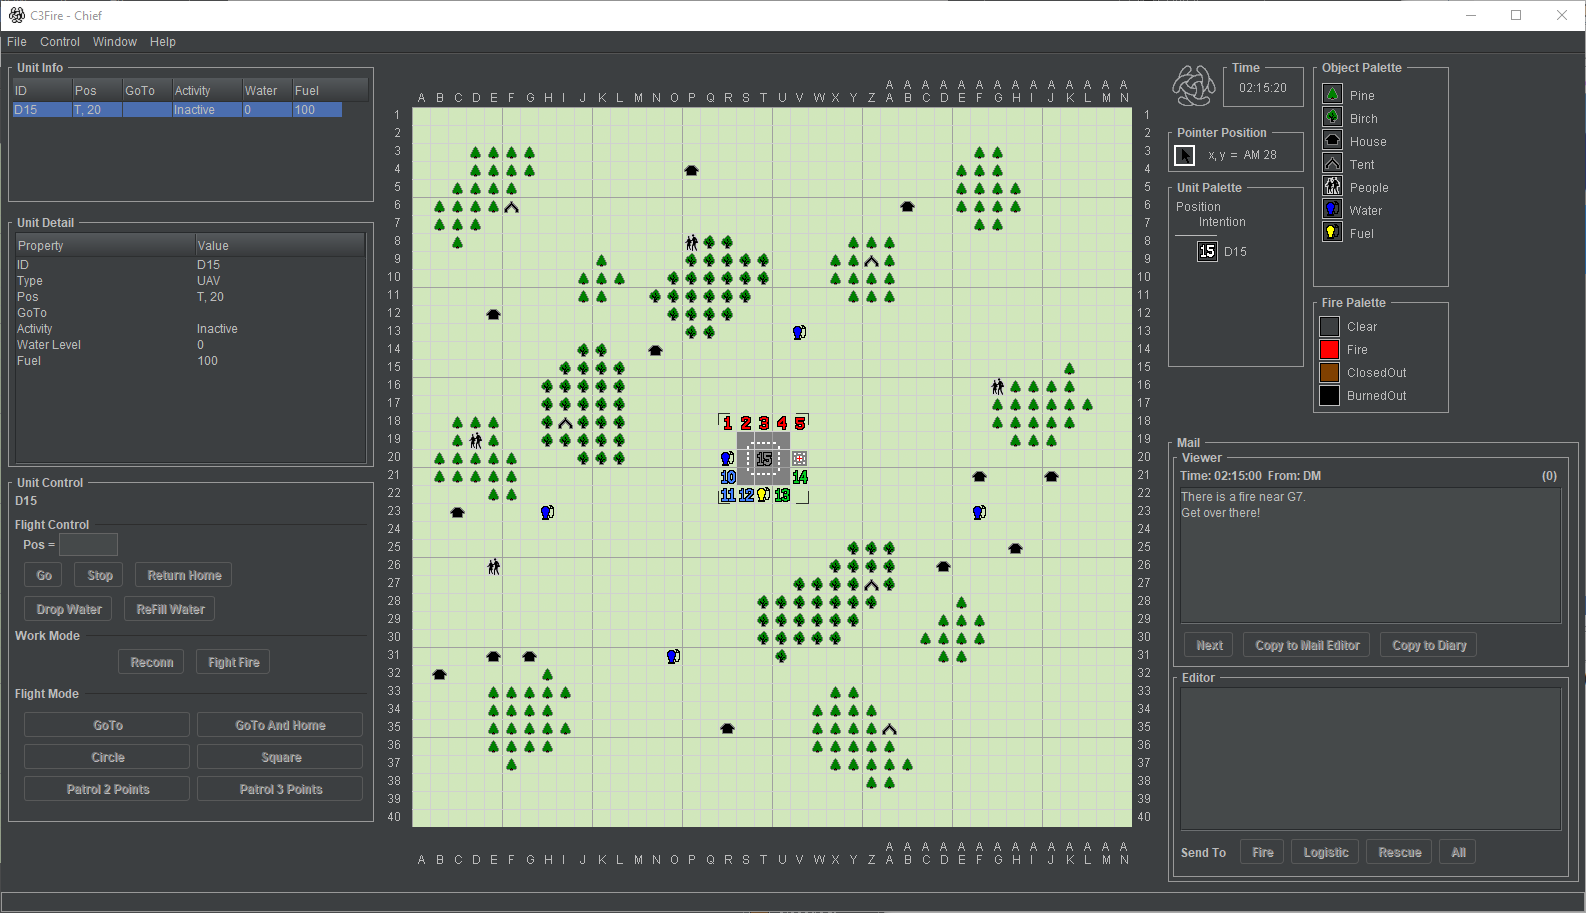Pick the Water icon in Object Palette
The height and width of the screenshot is (913, 1586).
click(x=1332, y=209)
